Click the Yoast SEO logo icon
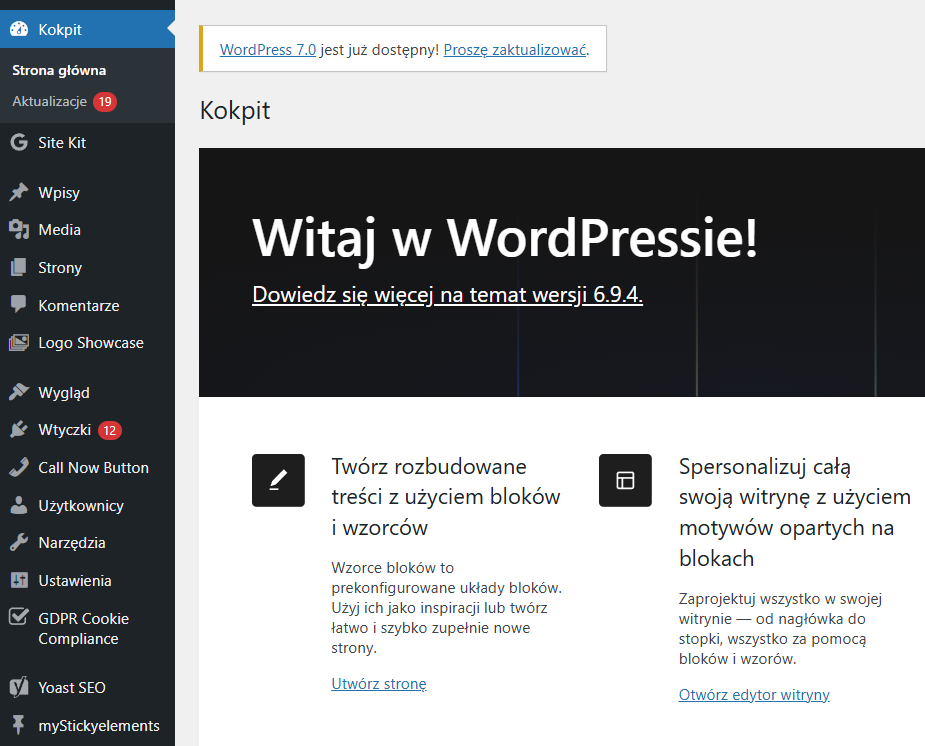925x746 pixels. (x=19, y=687)
